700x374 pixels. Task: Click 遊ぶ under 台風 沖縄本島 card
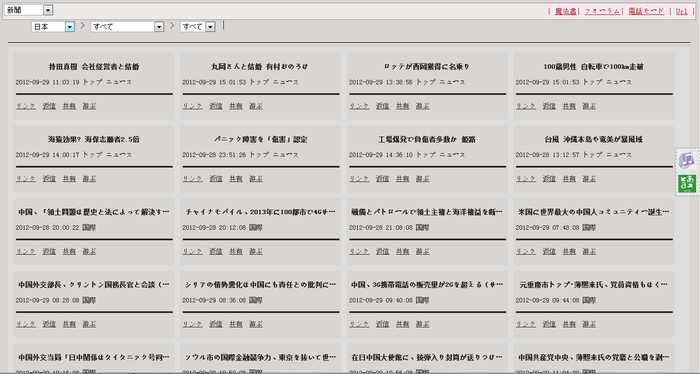click(x=589, y=179)
